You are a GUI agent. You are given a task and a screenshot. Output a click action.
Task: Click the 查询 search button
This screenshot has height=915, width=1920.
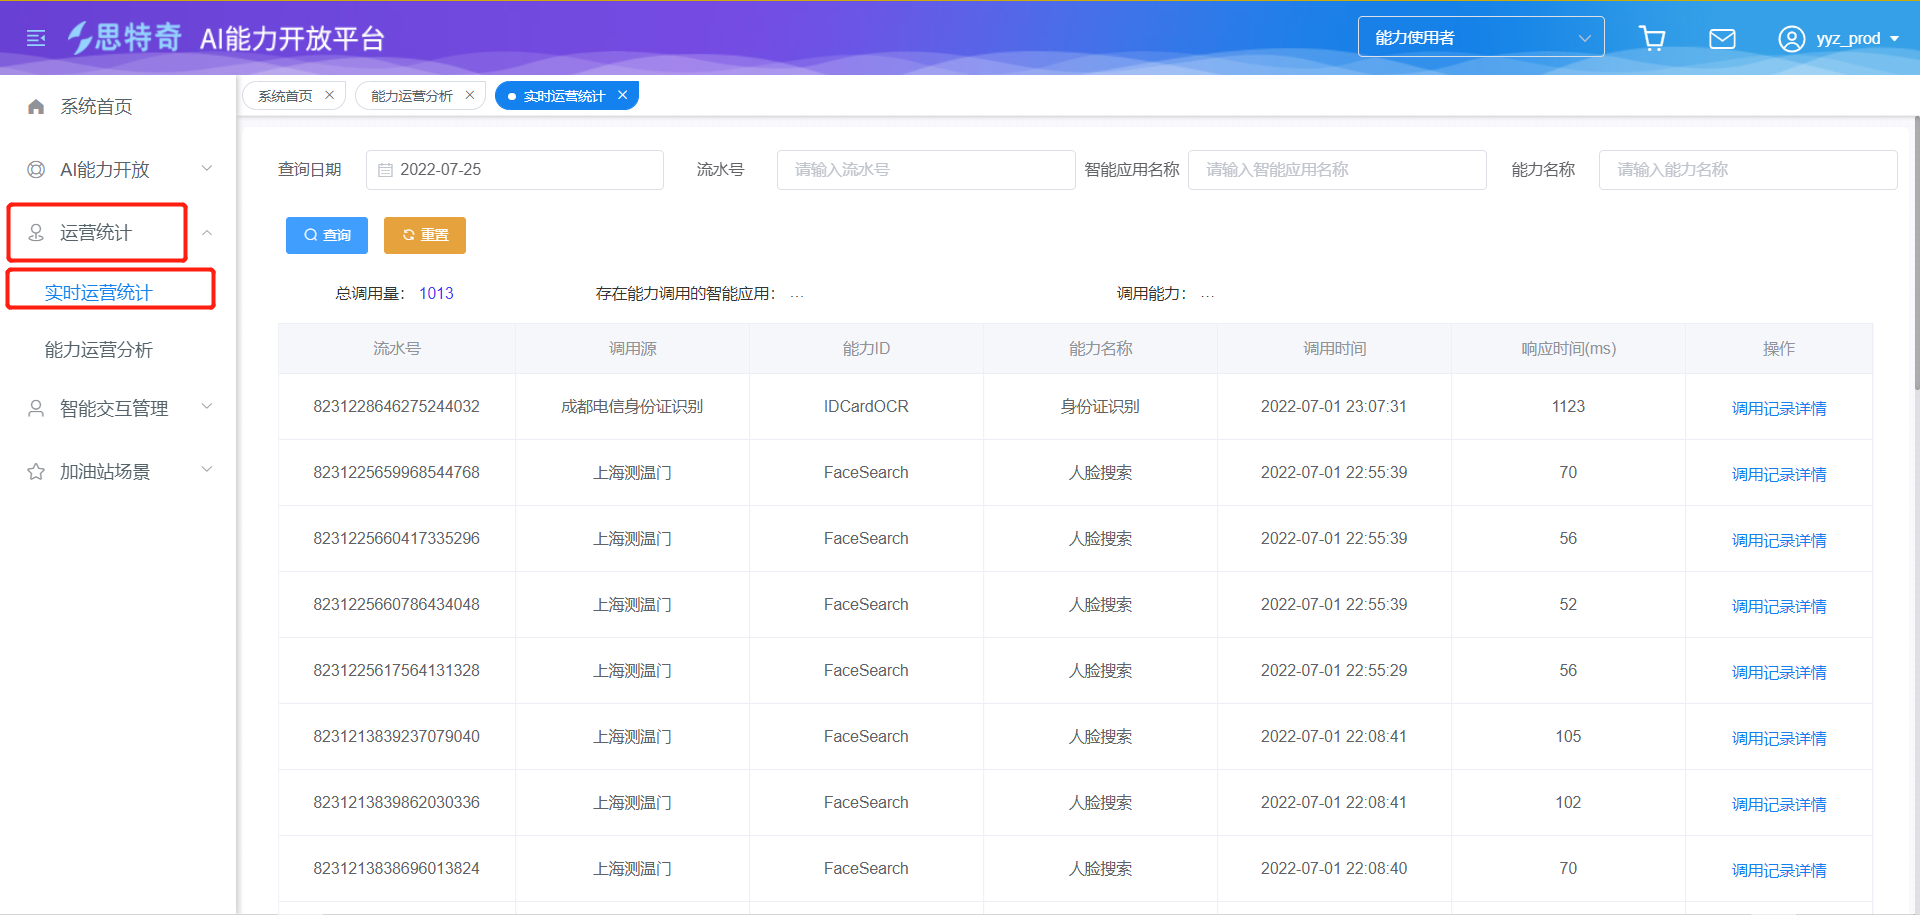[x=327, y=235]
